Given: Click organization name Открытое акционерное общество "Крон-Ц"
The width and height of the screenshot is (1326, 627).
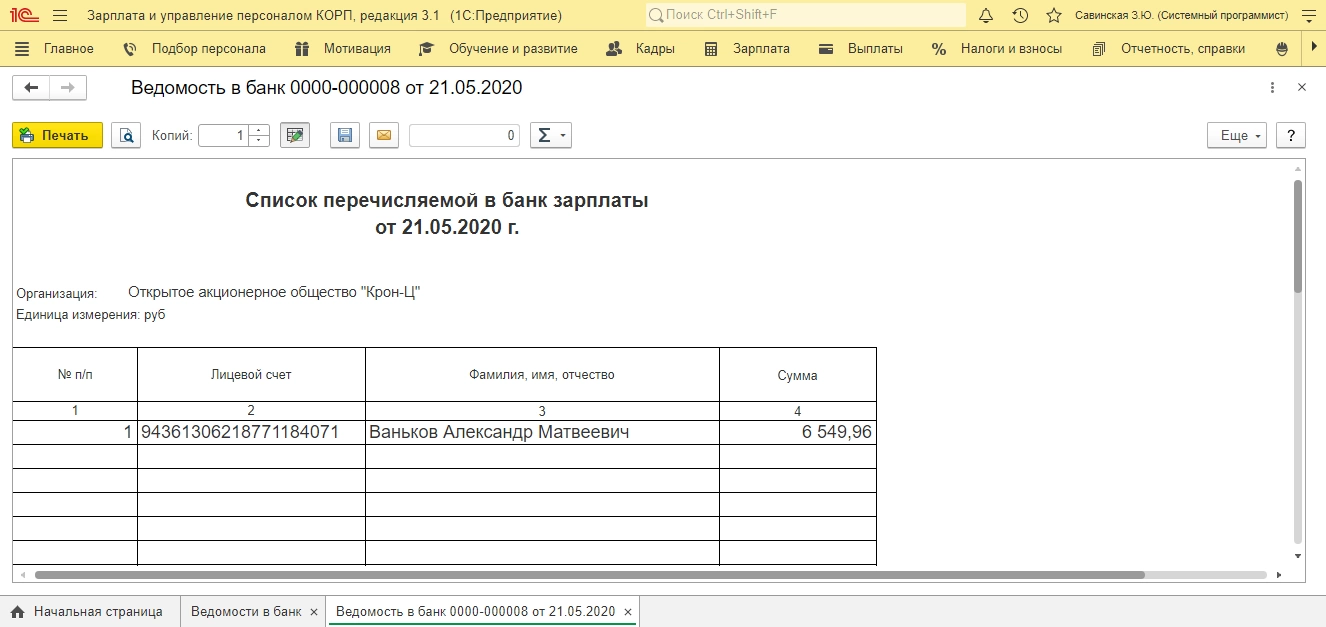Looking at the screenshot, I should 275,292.
